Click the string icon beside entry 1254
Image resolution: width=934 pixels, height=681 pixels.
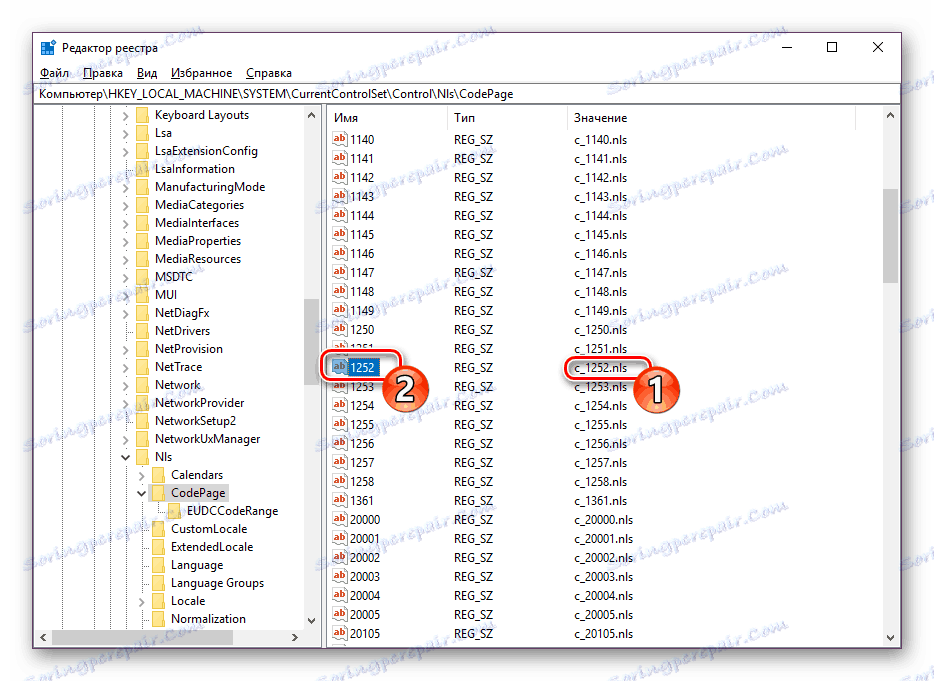(340, 405)
